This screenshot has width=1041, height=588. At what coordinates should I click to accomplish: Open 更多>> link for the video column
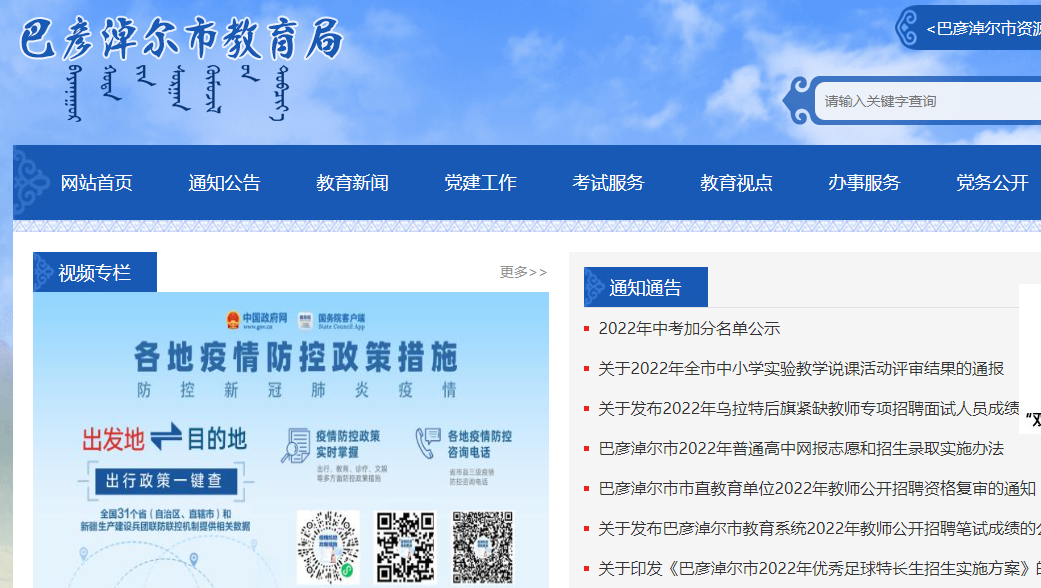coord(523,272)
